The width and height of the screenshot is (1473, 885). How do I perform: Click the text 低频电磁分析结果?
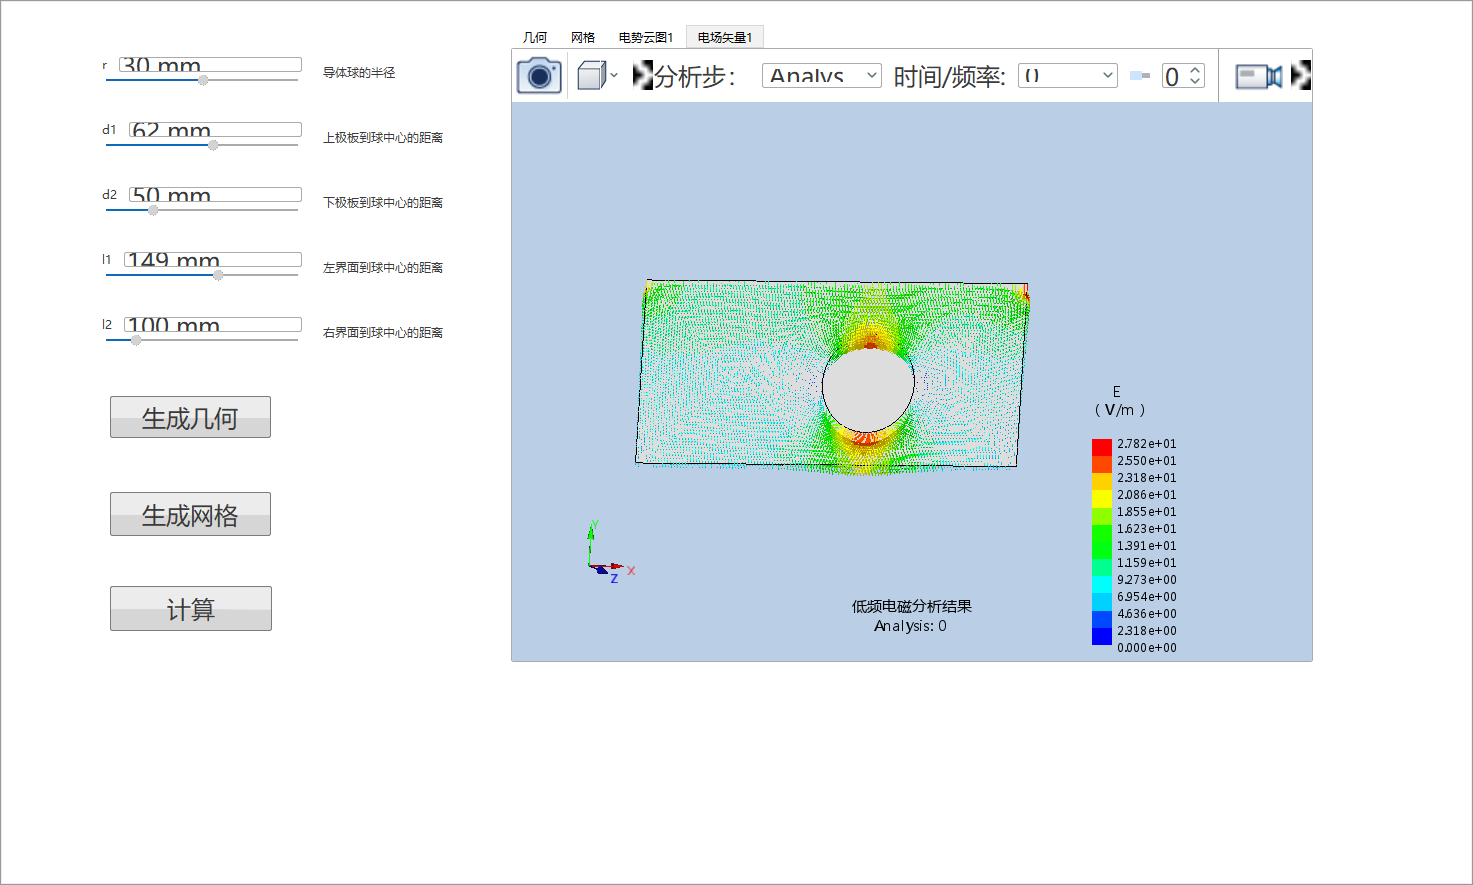point(912,606)
